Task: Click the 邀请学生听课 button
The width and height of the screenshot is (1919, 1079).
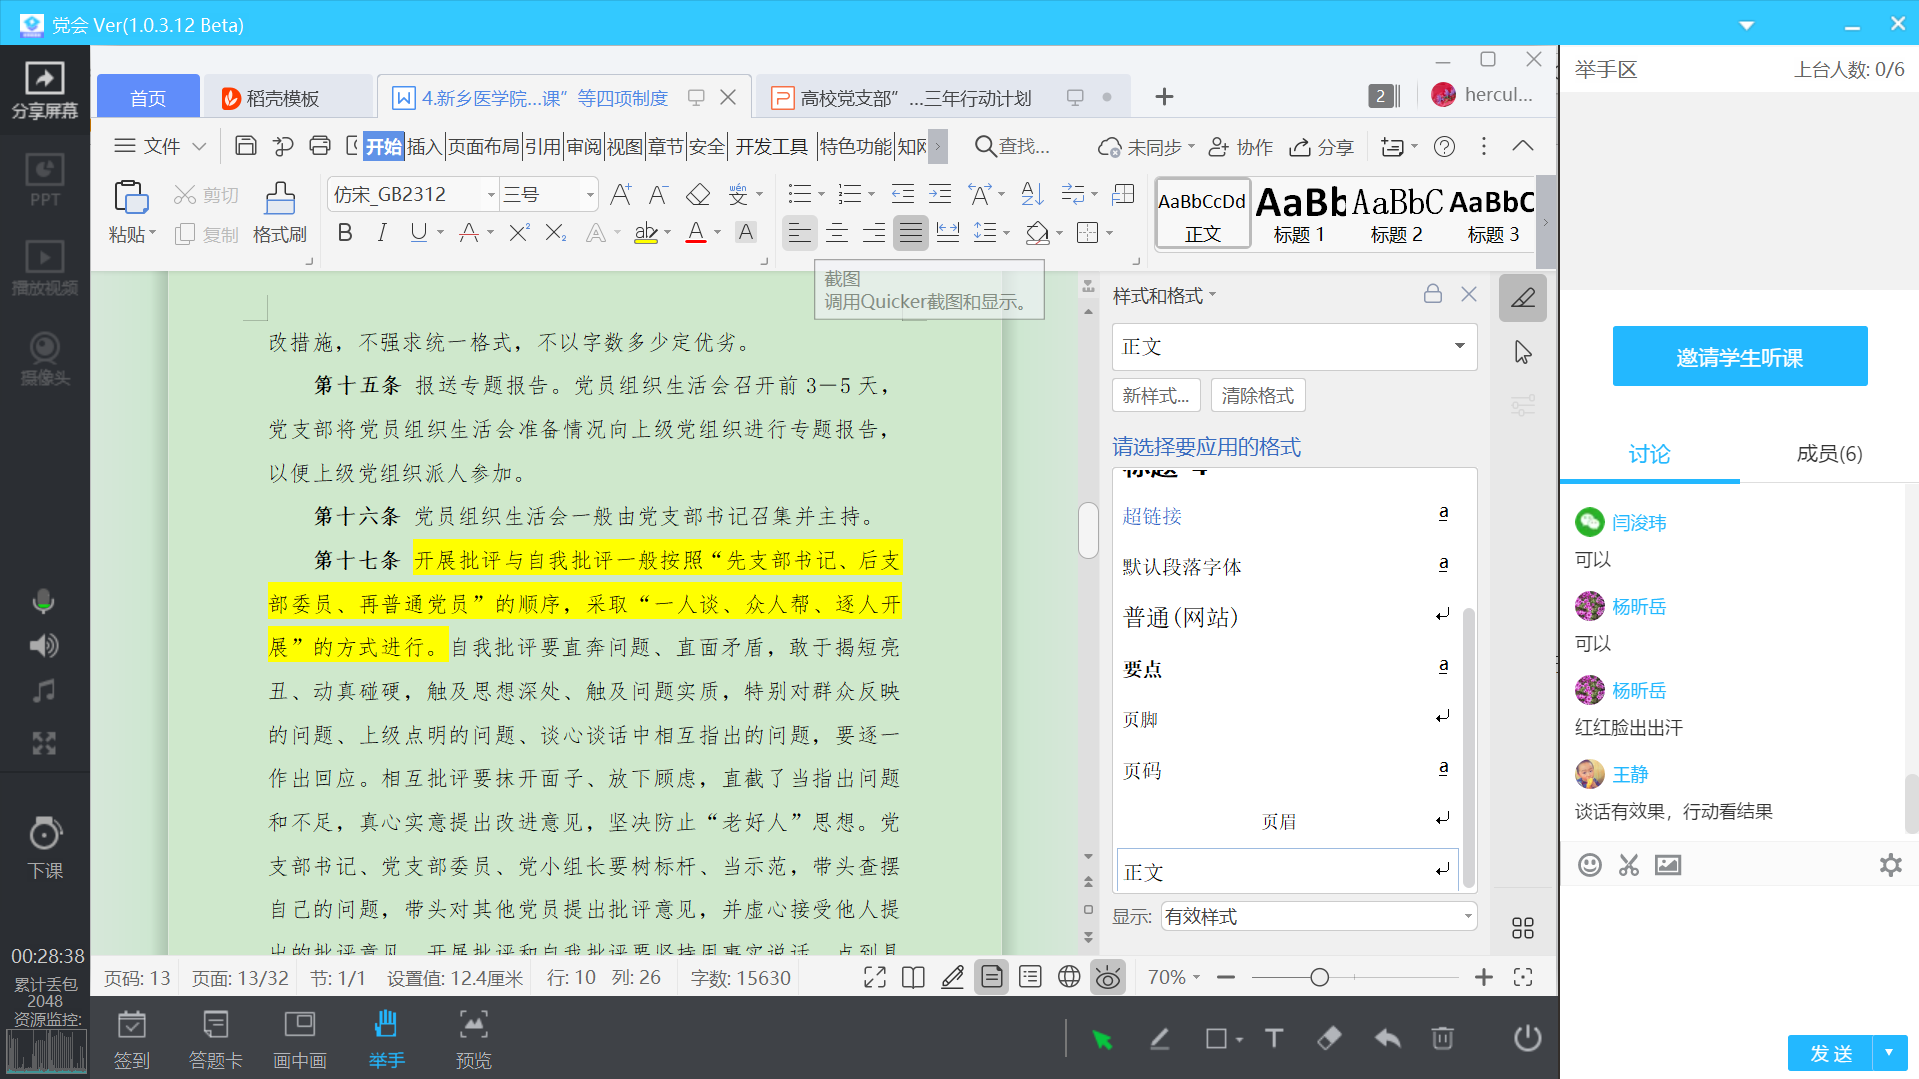Action: [1739, 357]
